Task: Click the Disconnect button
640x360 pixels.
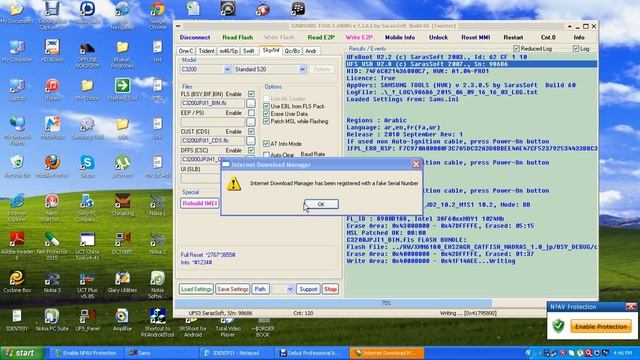Action: pos(195,37)
